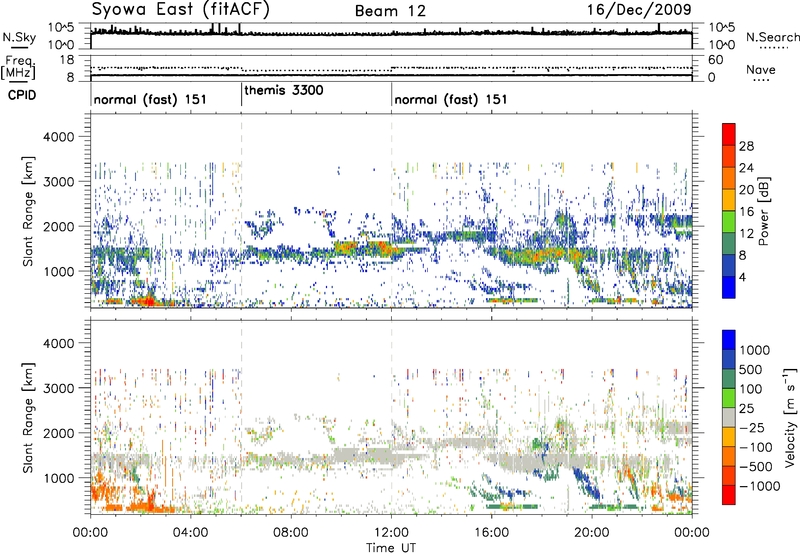This screenshot has width=800, height=554.
Task: Pick the light green 25–100 velocity color segment
Action: point(729,399)
